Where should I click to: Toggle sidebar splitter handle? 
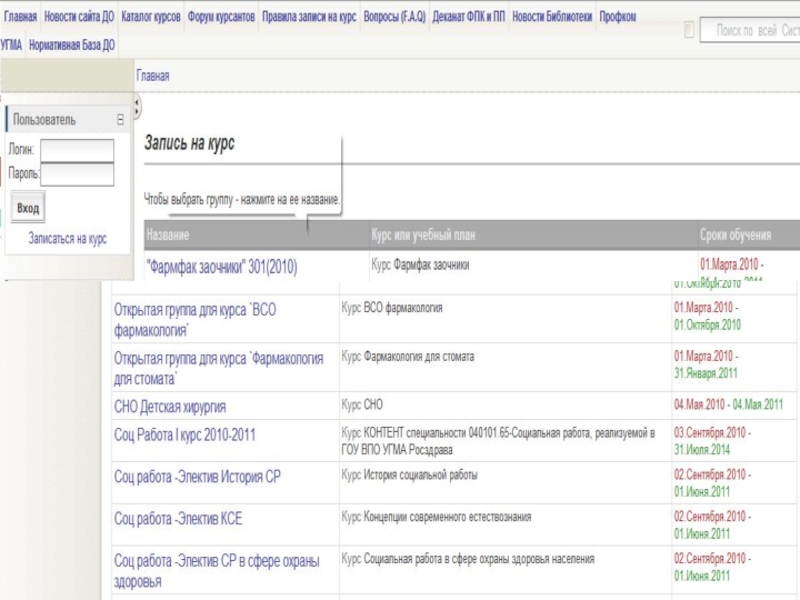(x=136, y=107)
